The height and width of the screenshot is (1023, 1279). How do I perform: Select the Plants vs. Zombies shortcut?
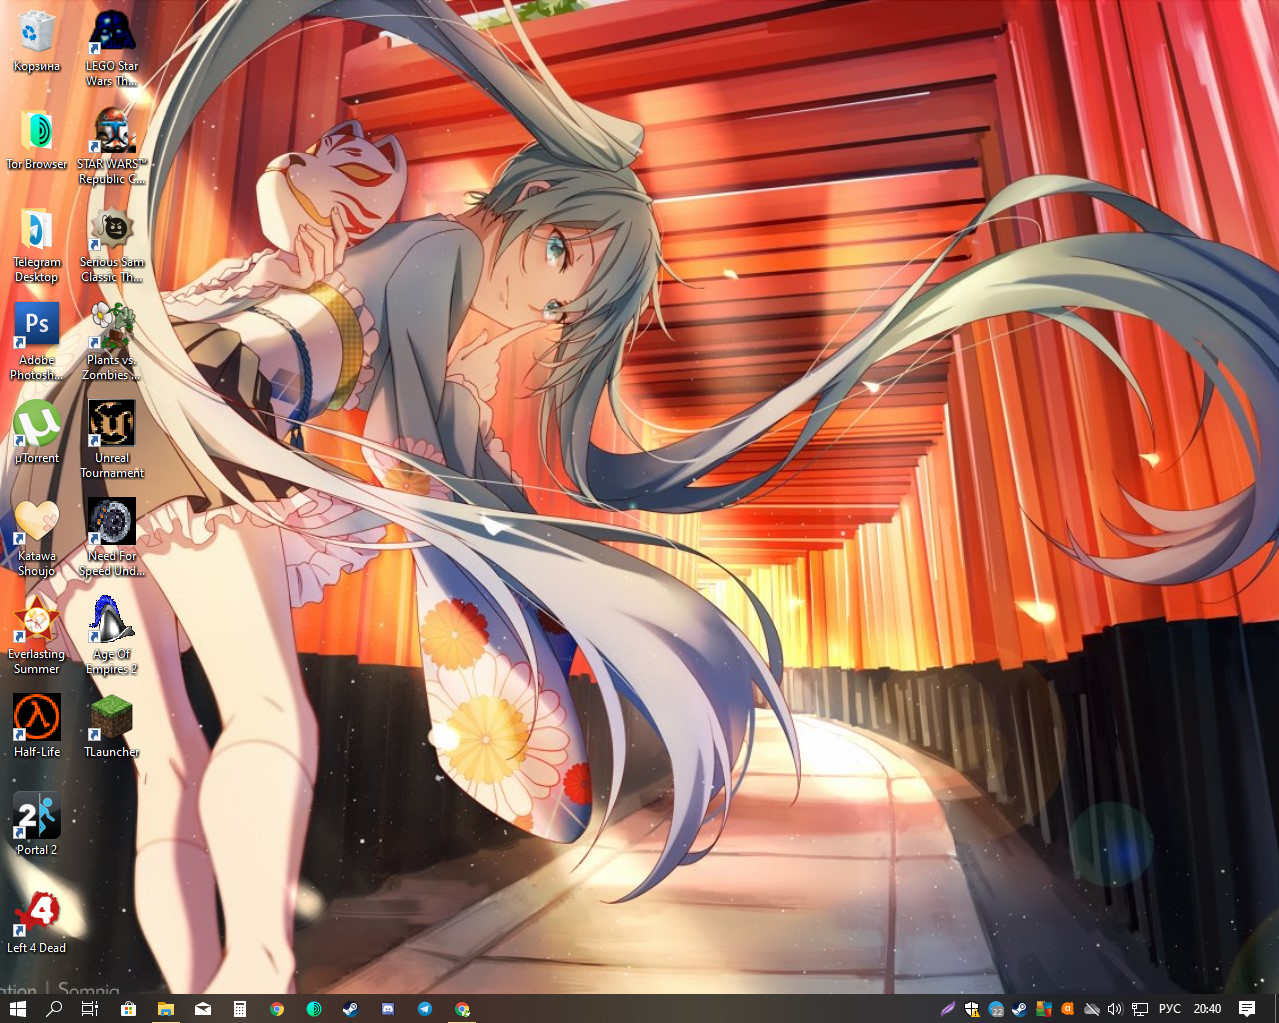(x=112, y=342)
